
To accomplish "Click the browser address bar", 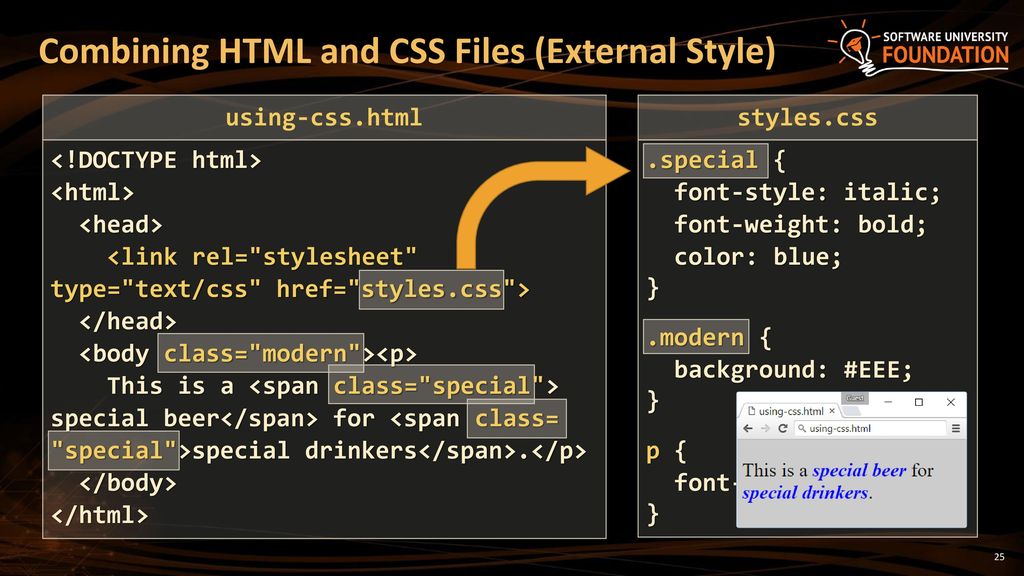I will tap(870, 428).
